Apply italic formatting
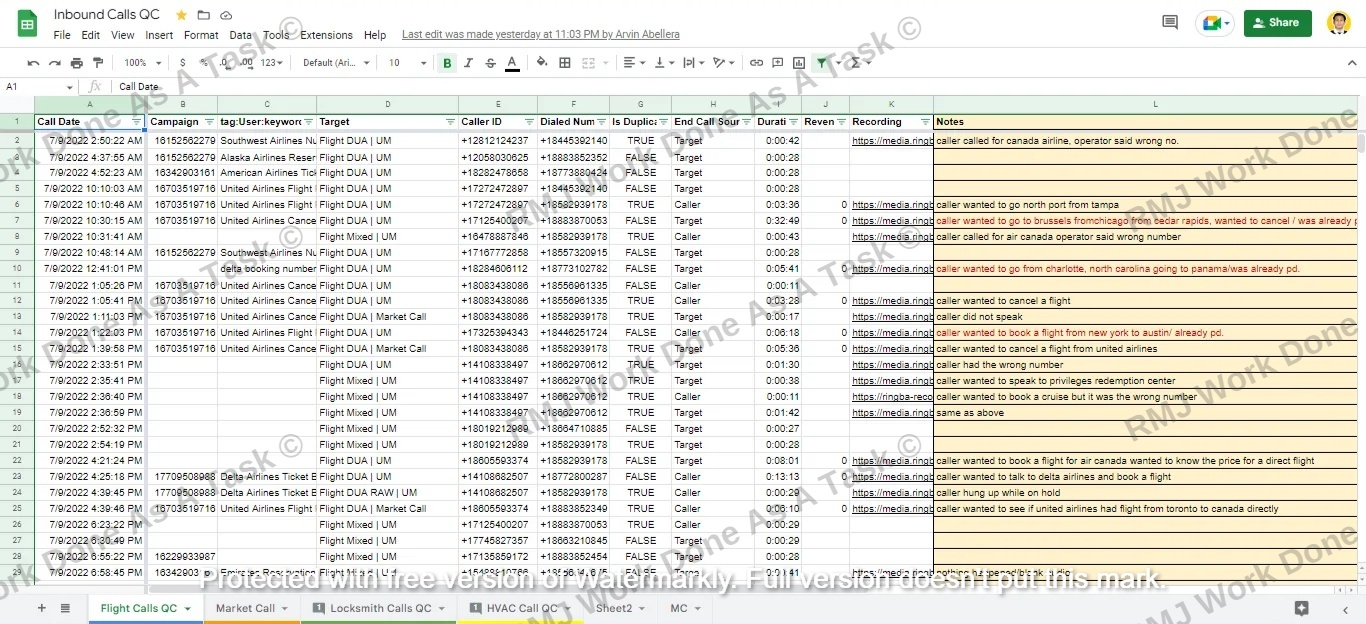This screenshot has width=1366, height=624. (x=469, y=63)
